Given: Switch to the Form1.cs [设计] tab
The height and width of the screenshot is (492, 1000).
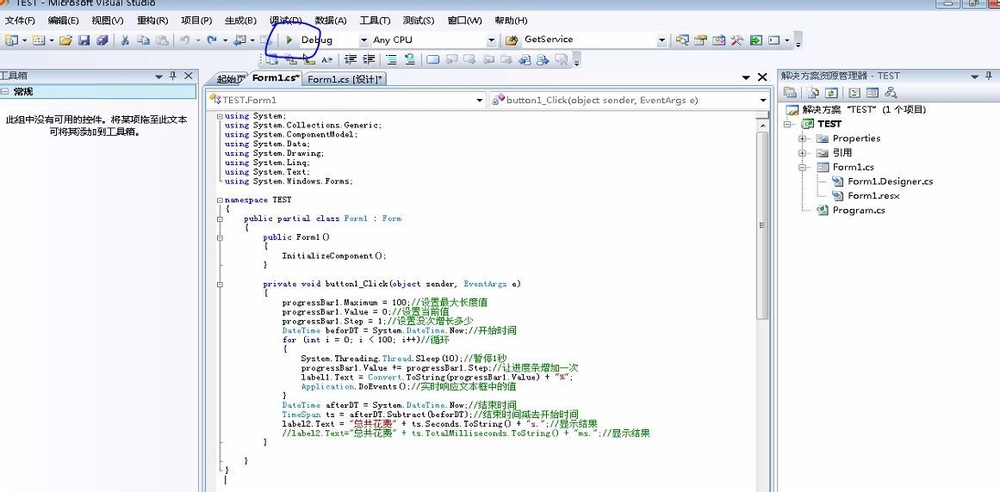Looking at the screenshot, I should coord(340,79).
